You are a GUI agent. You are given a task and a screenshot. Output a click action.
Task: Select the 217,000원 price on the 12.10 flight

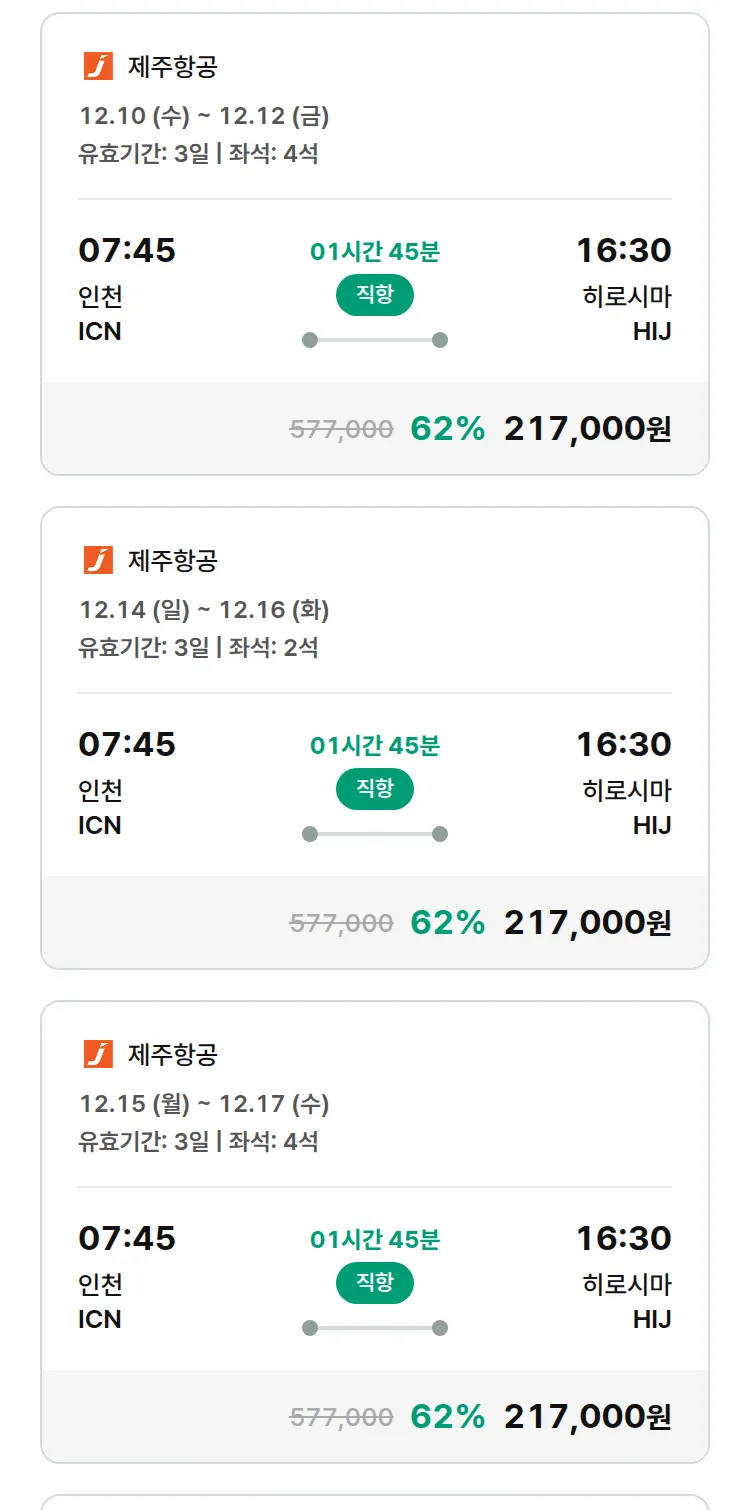pos(587,429)
